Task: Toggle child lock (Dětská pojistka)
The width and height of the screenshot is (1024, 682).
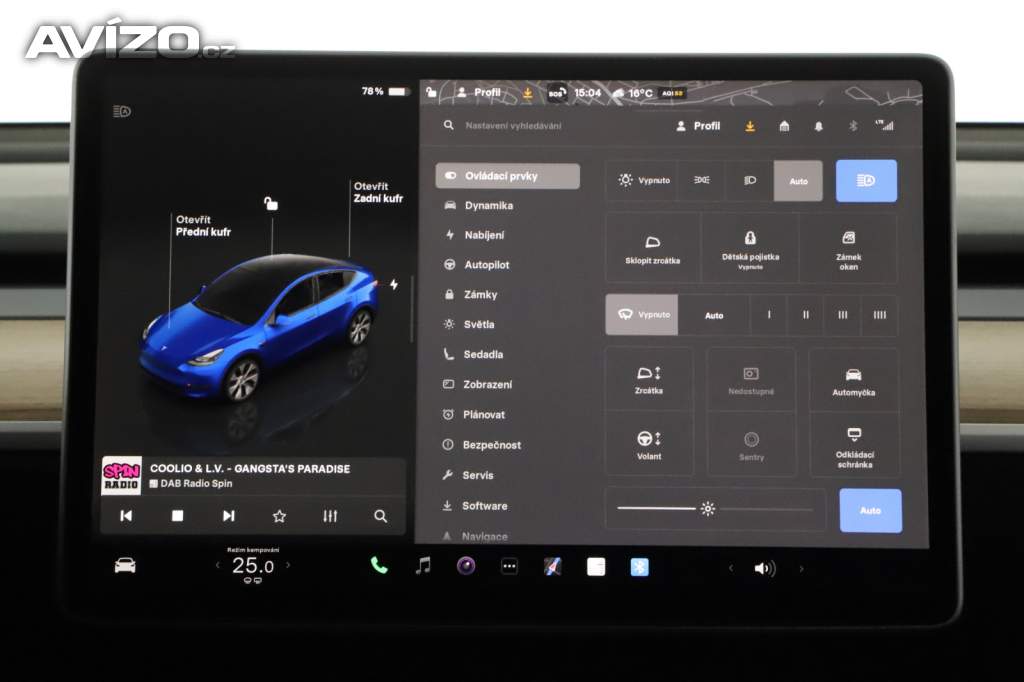Action: (x=750, y=247)
